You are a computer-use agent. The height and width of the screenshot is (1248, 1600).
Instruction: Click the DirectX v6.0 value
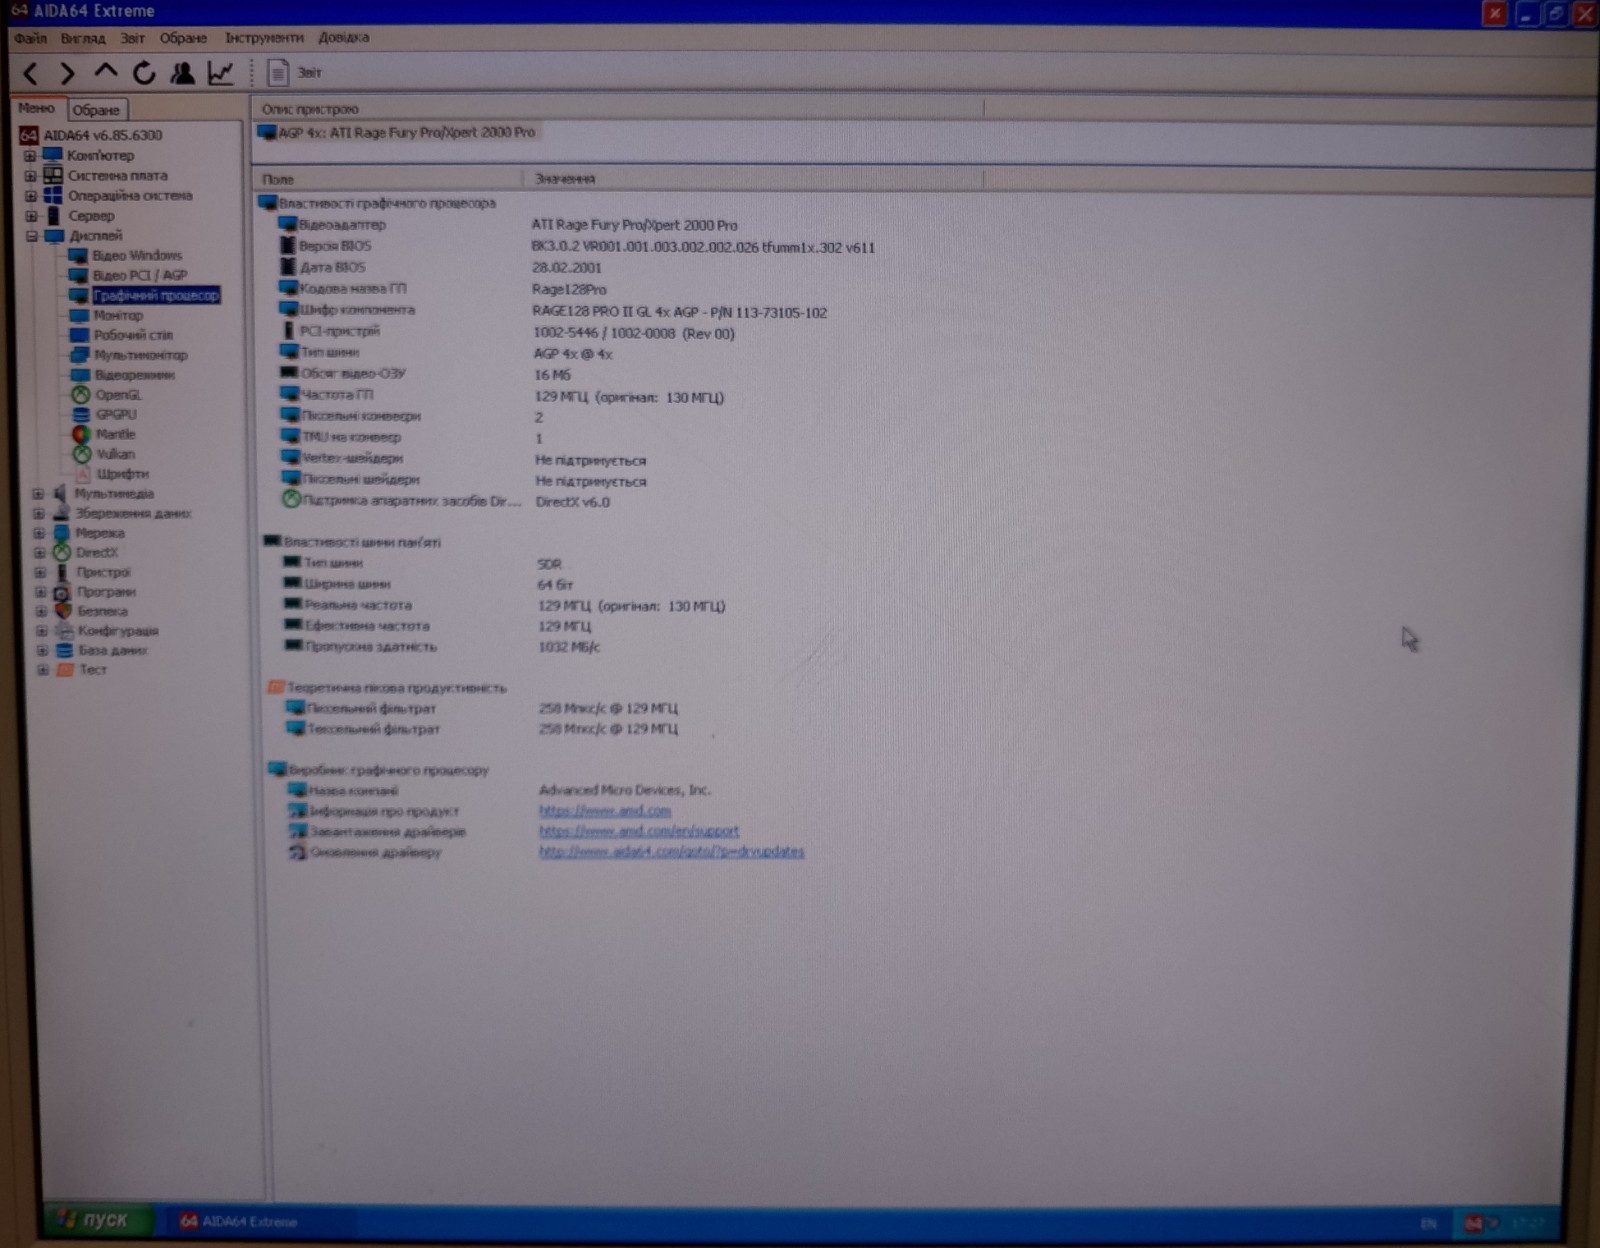click(572, 502)
